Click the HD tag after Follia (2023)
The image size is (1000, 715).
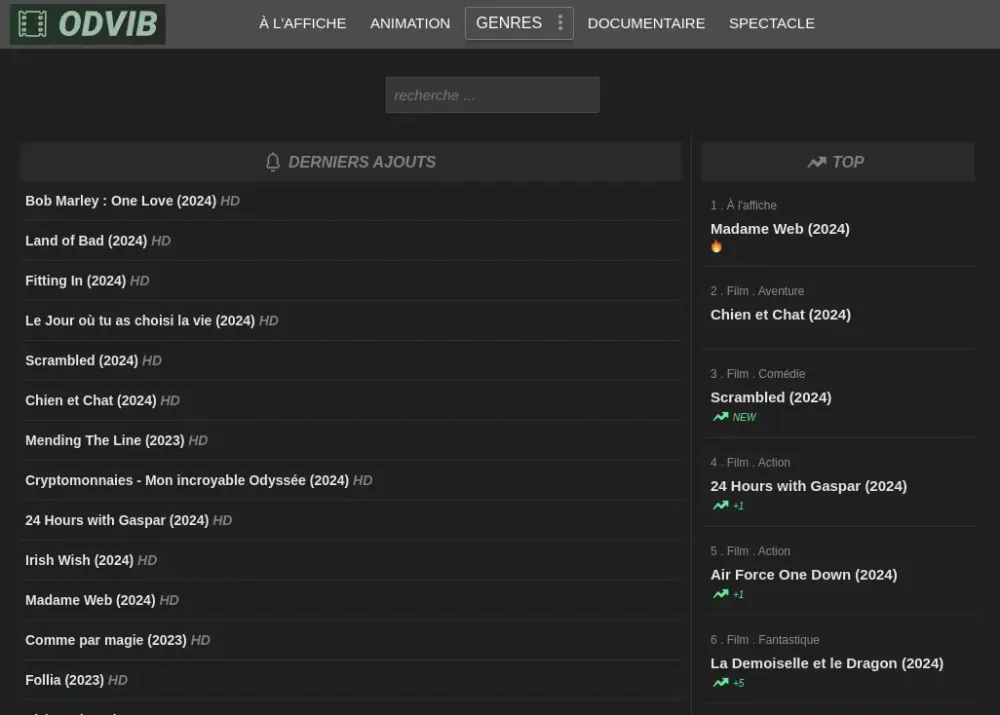pos(118,681)
